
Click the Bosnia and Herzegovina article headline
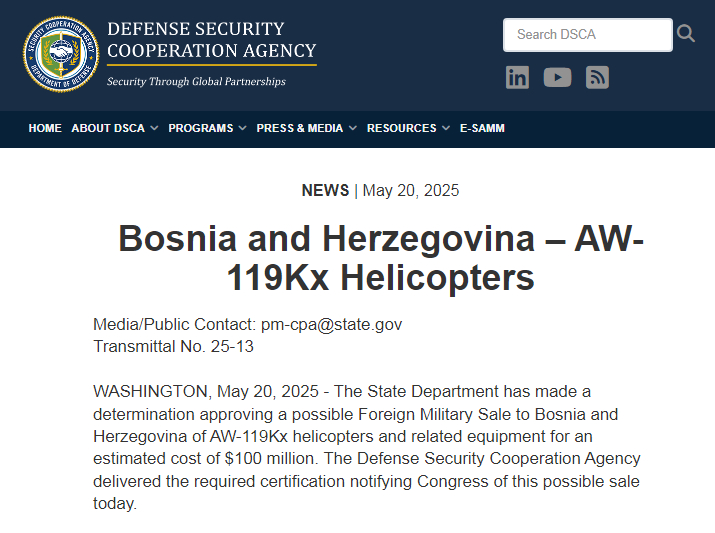pyautogui.click(x=381, y=258)
